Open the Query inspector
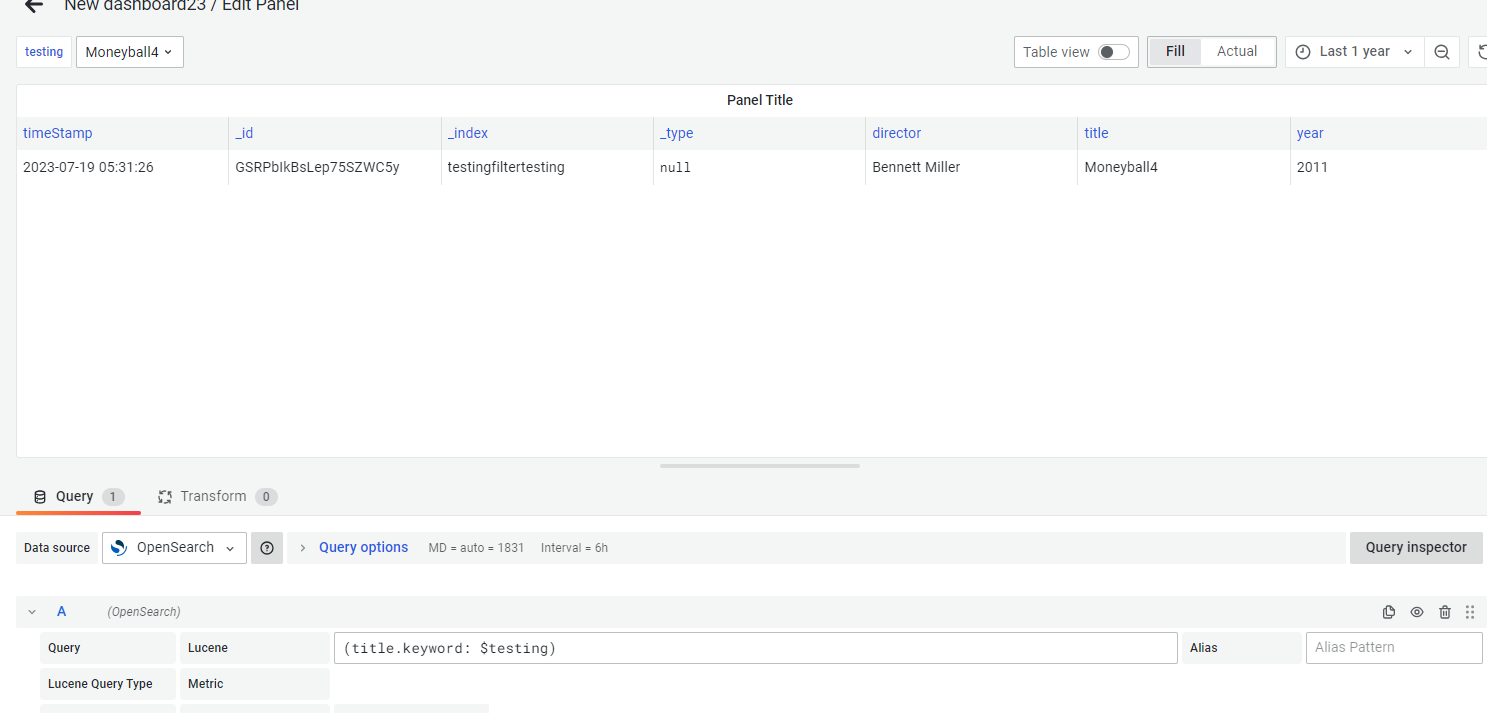 1416,547
